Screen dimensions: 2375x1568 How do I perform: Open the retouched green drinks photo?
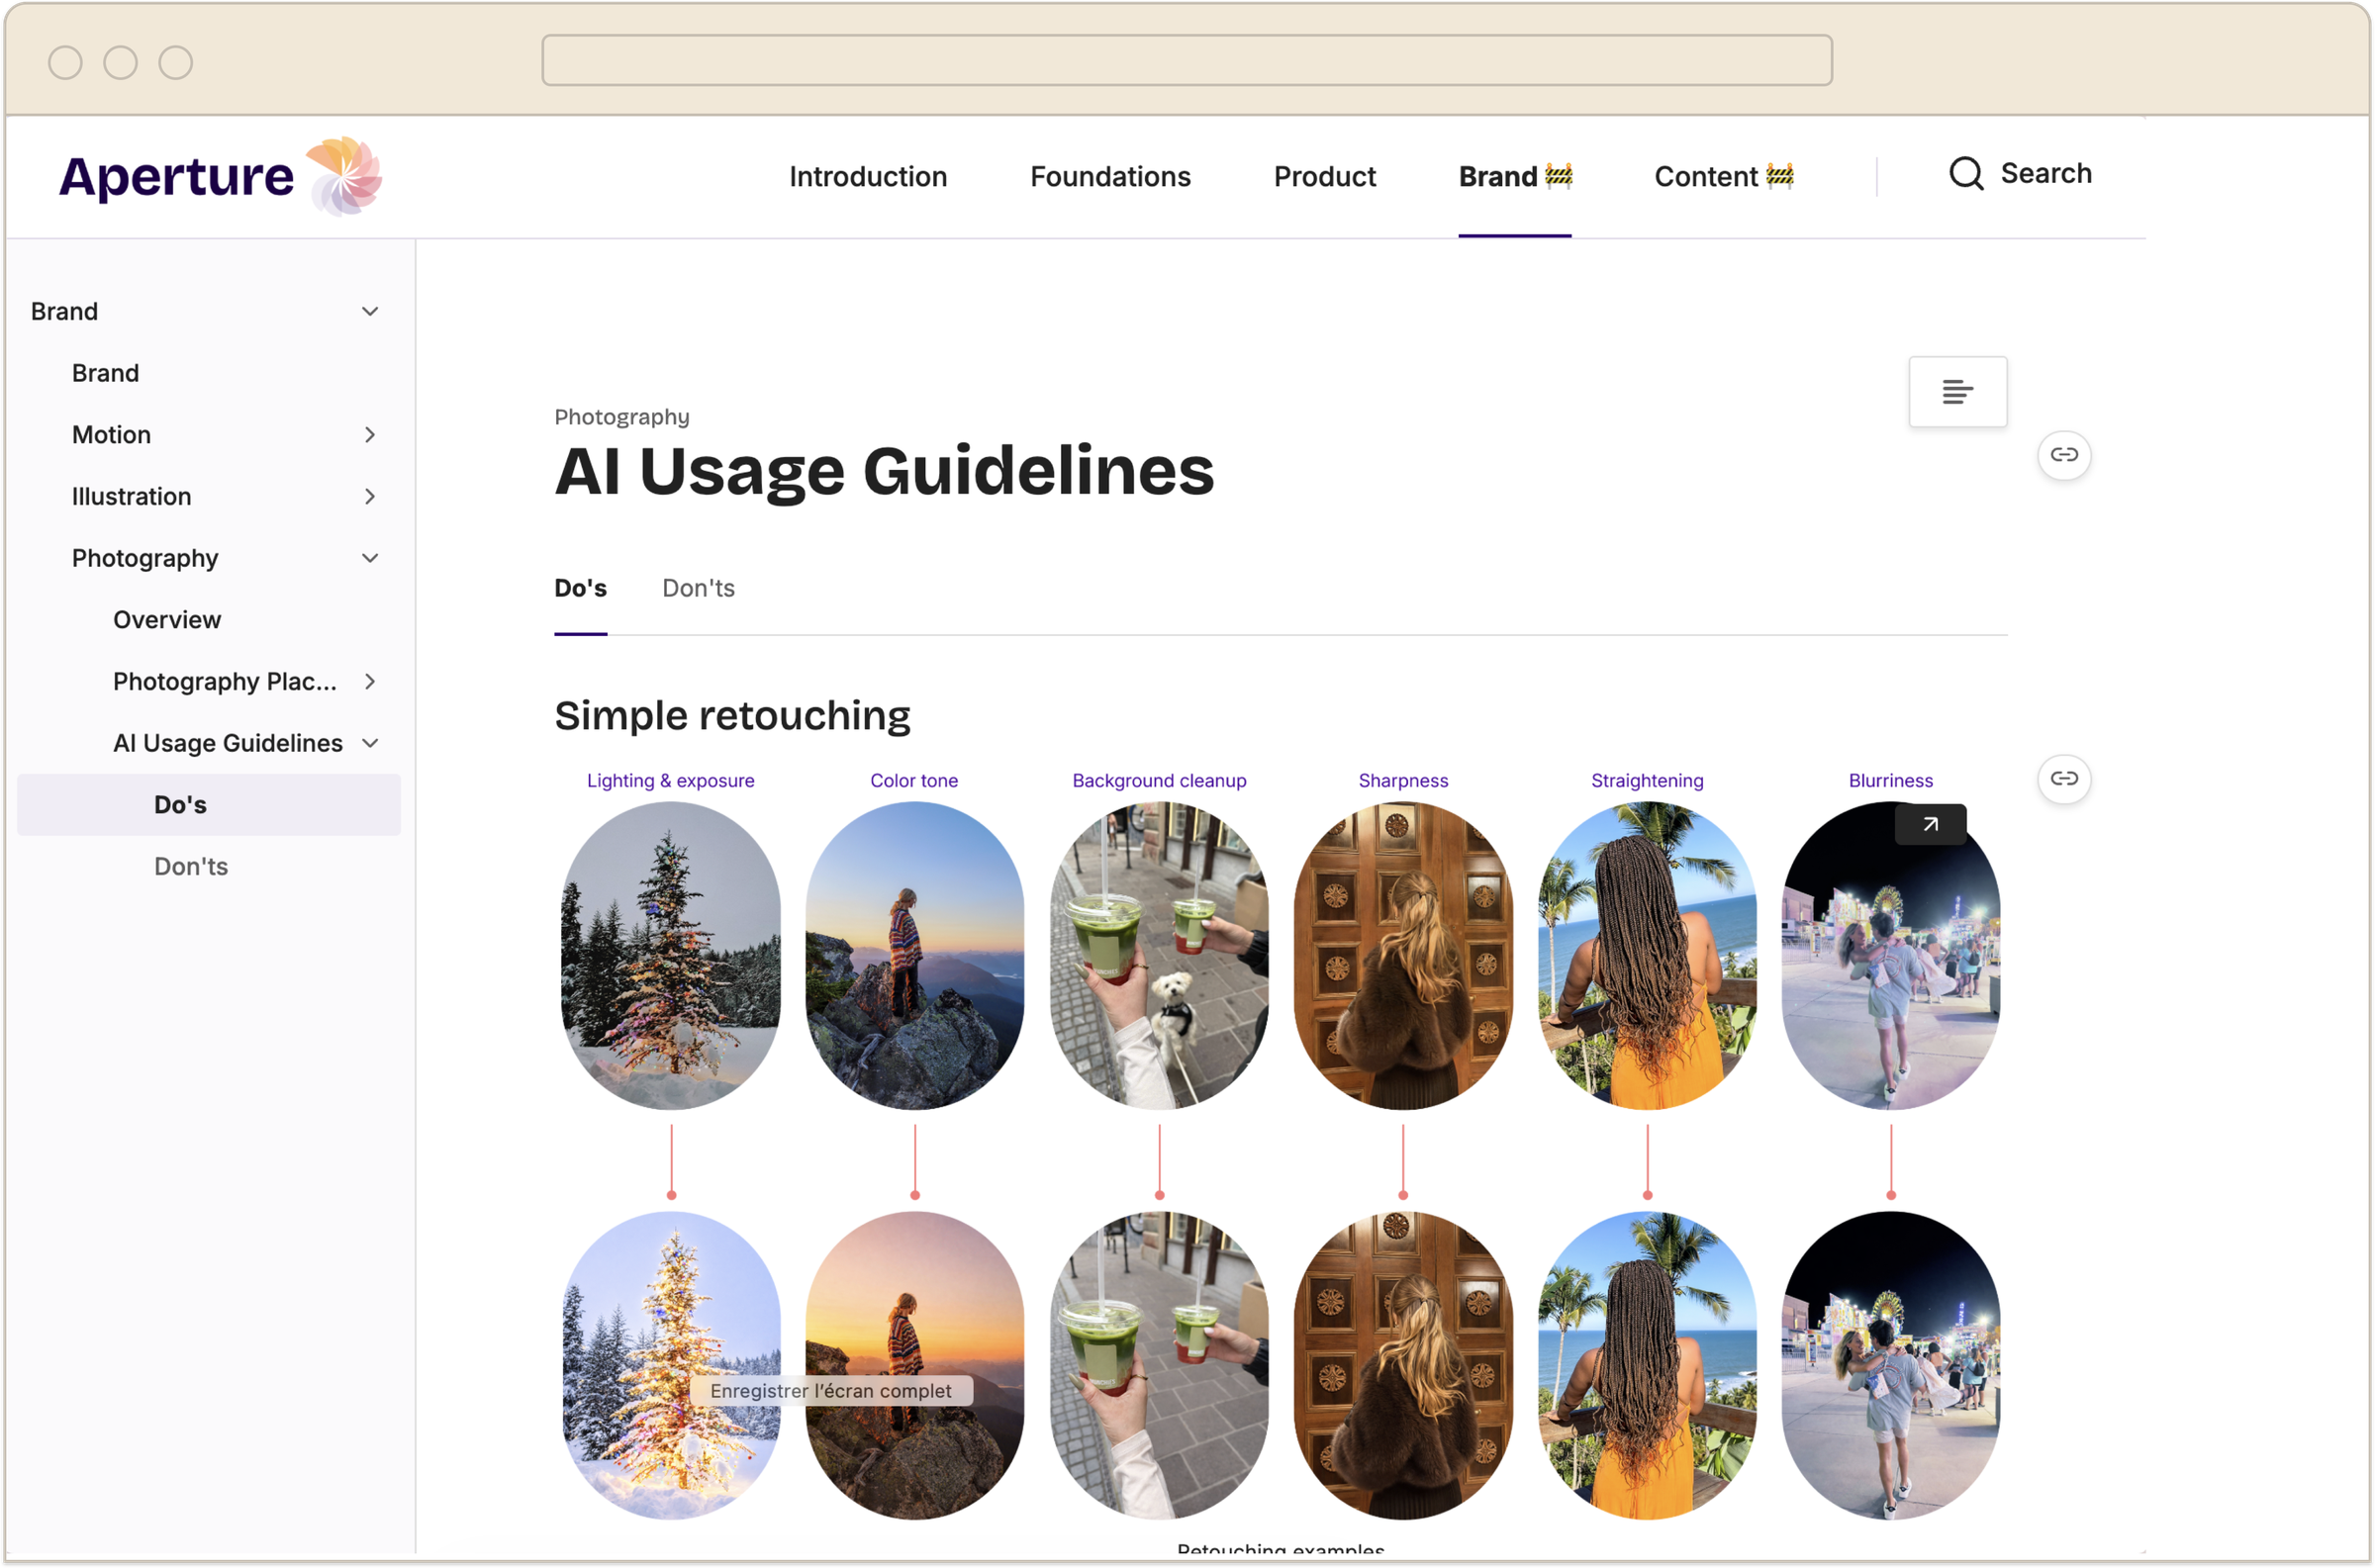[x=1159, y=1366]
